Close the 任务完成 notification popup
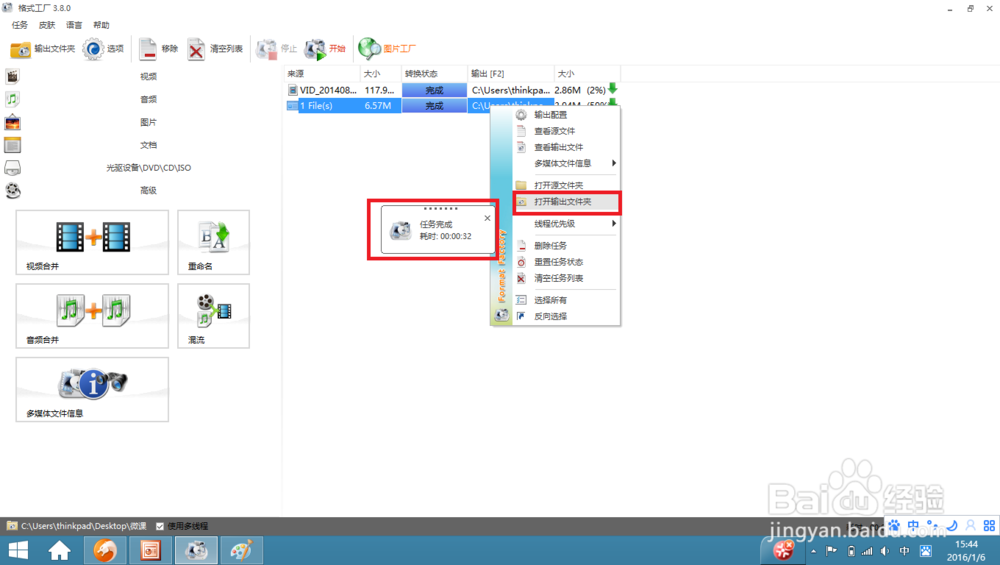Screen dimensions: 1000x565 pos(487,218)
